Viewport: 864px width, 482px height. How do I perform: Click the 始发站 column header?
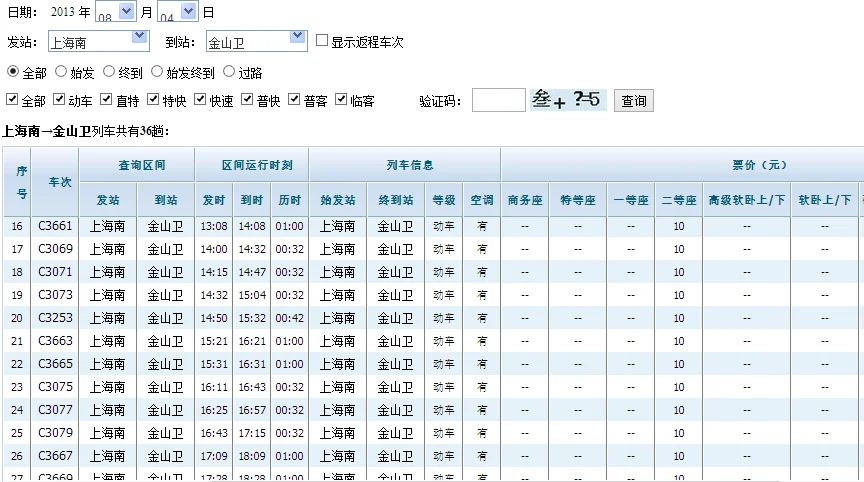[338, 200]
